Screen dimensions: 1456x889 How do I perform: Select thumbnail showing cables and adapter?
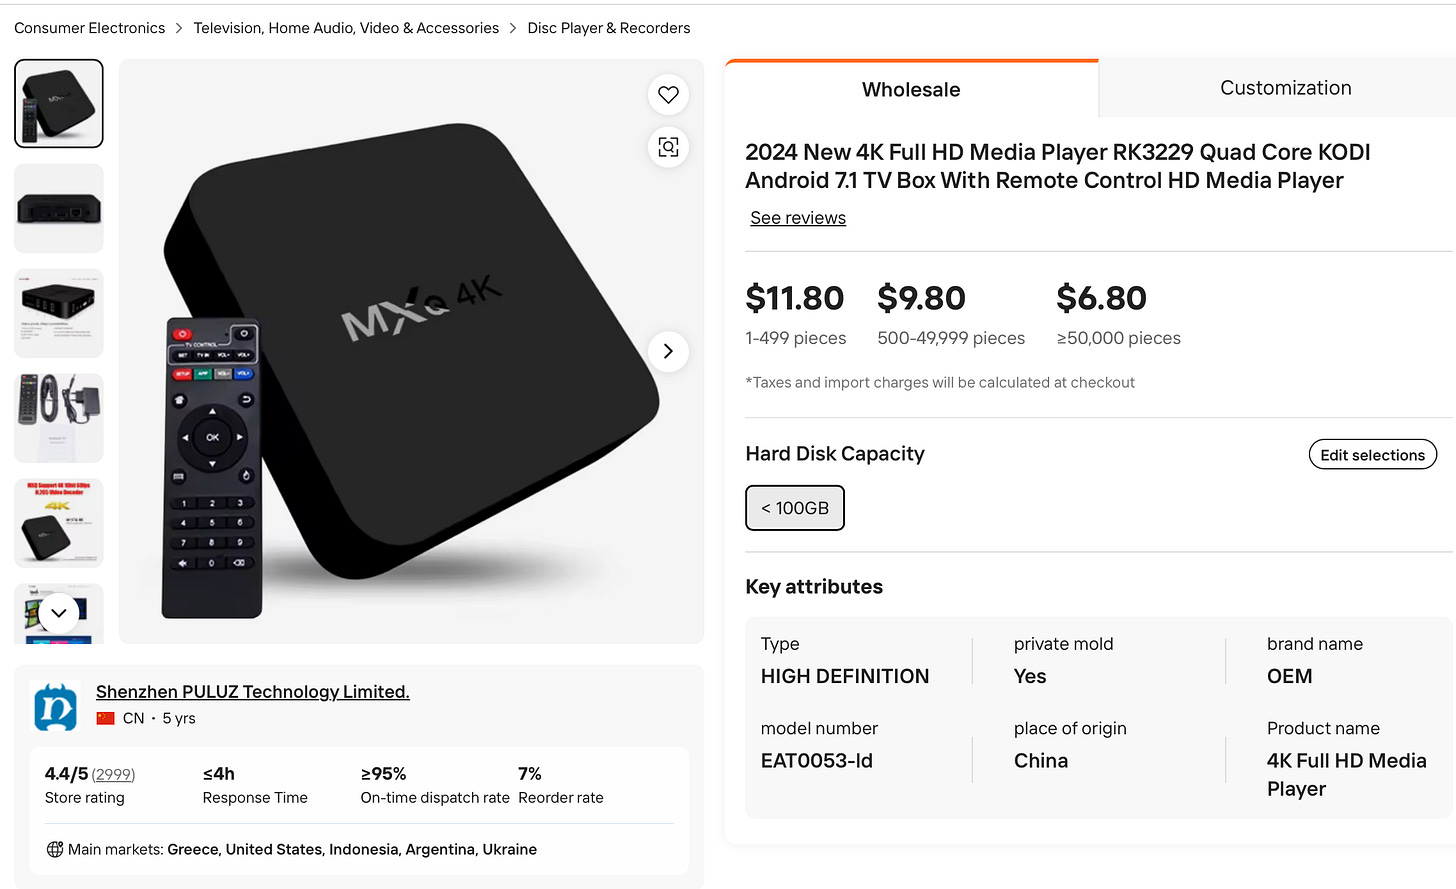pyautogui.click(x=59, y=418)
